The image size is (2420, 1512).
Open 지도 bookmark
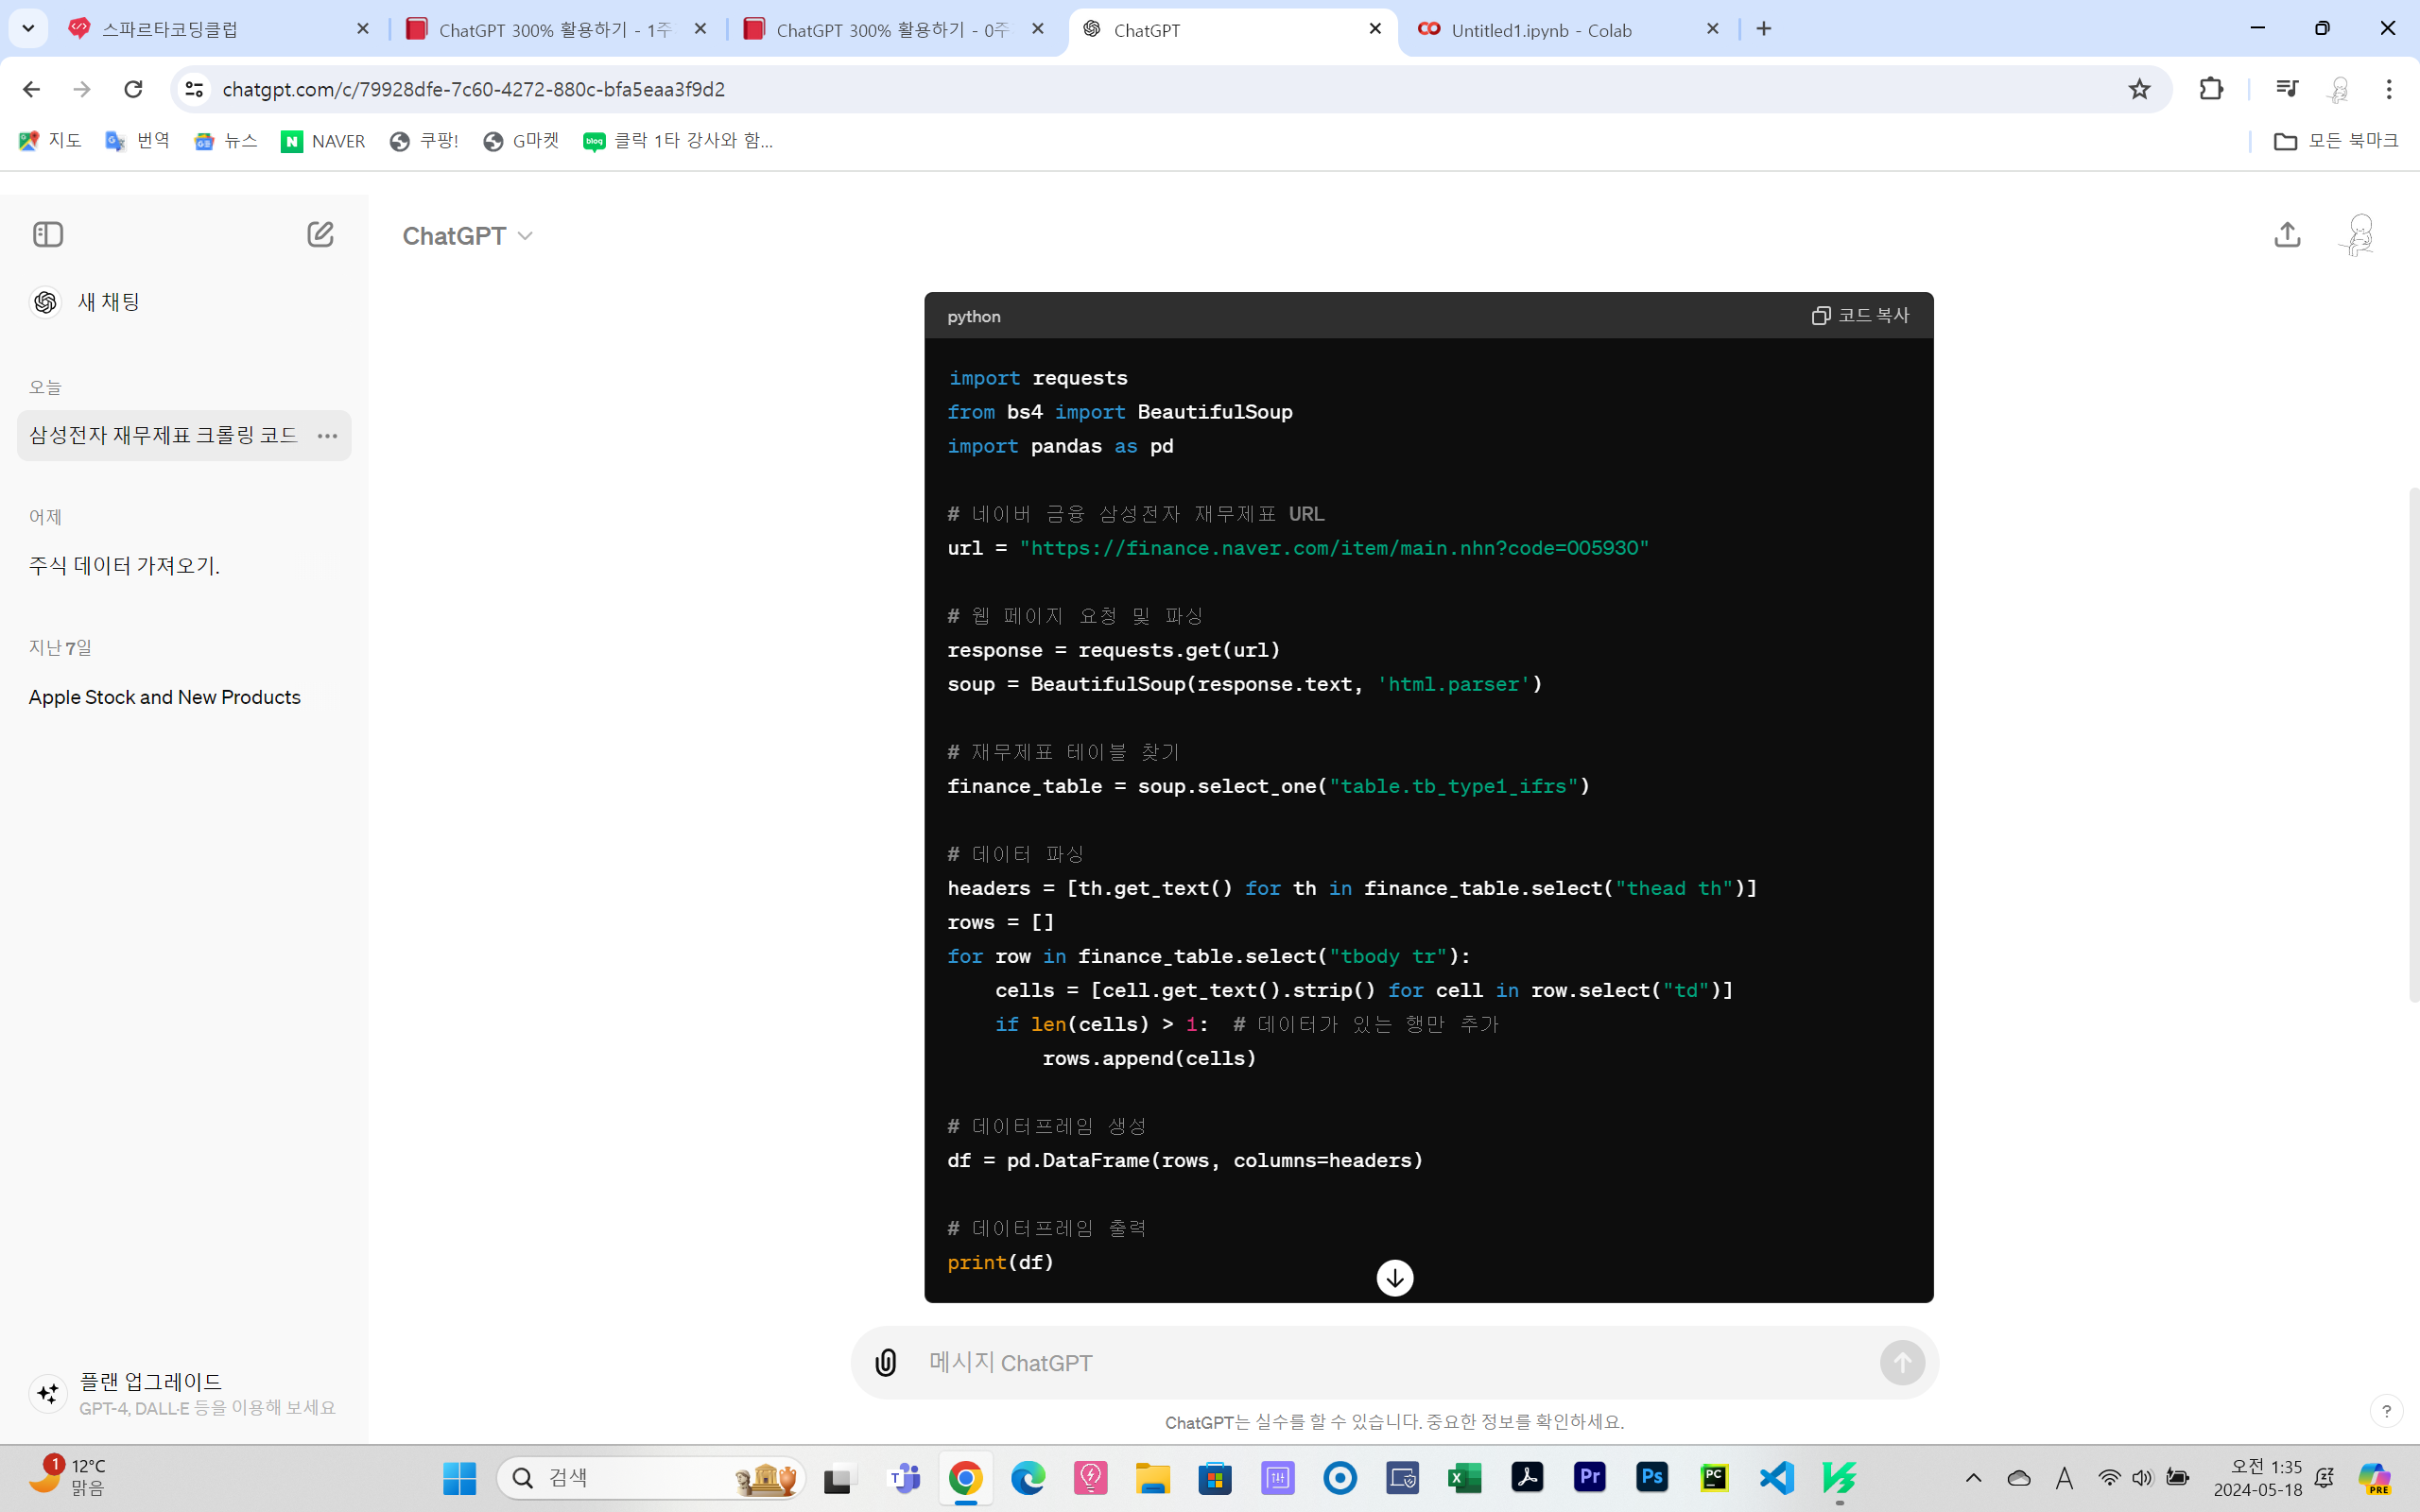(x=50, y=141)
